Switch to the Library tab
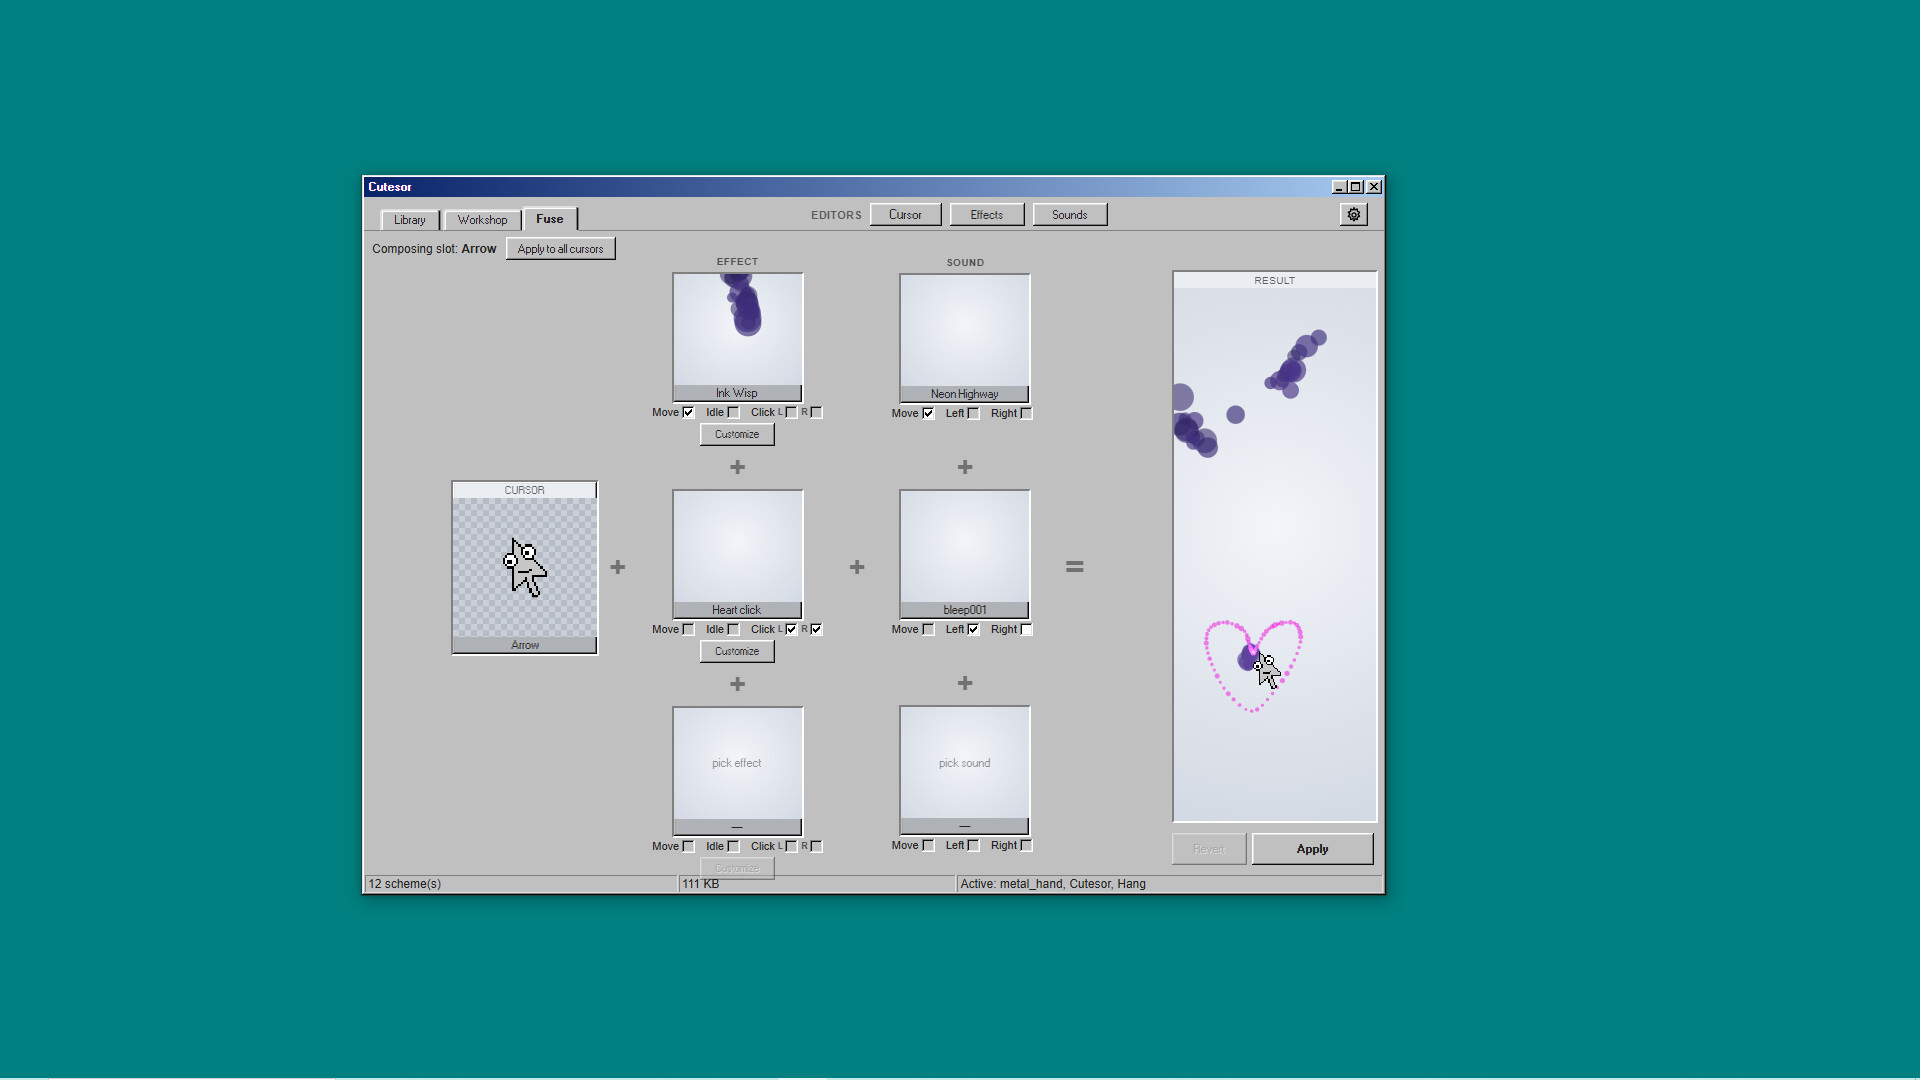Image resolution: width=1920 pixels, height=1080 pixels. [410, 220]
